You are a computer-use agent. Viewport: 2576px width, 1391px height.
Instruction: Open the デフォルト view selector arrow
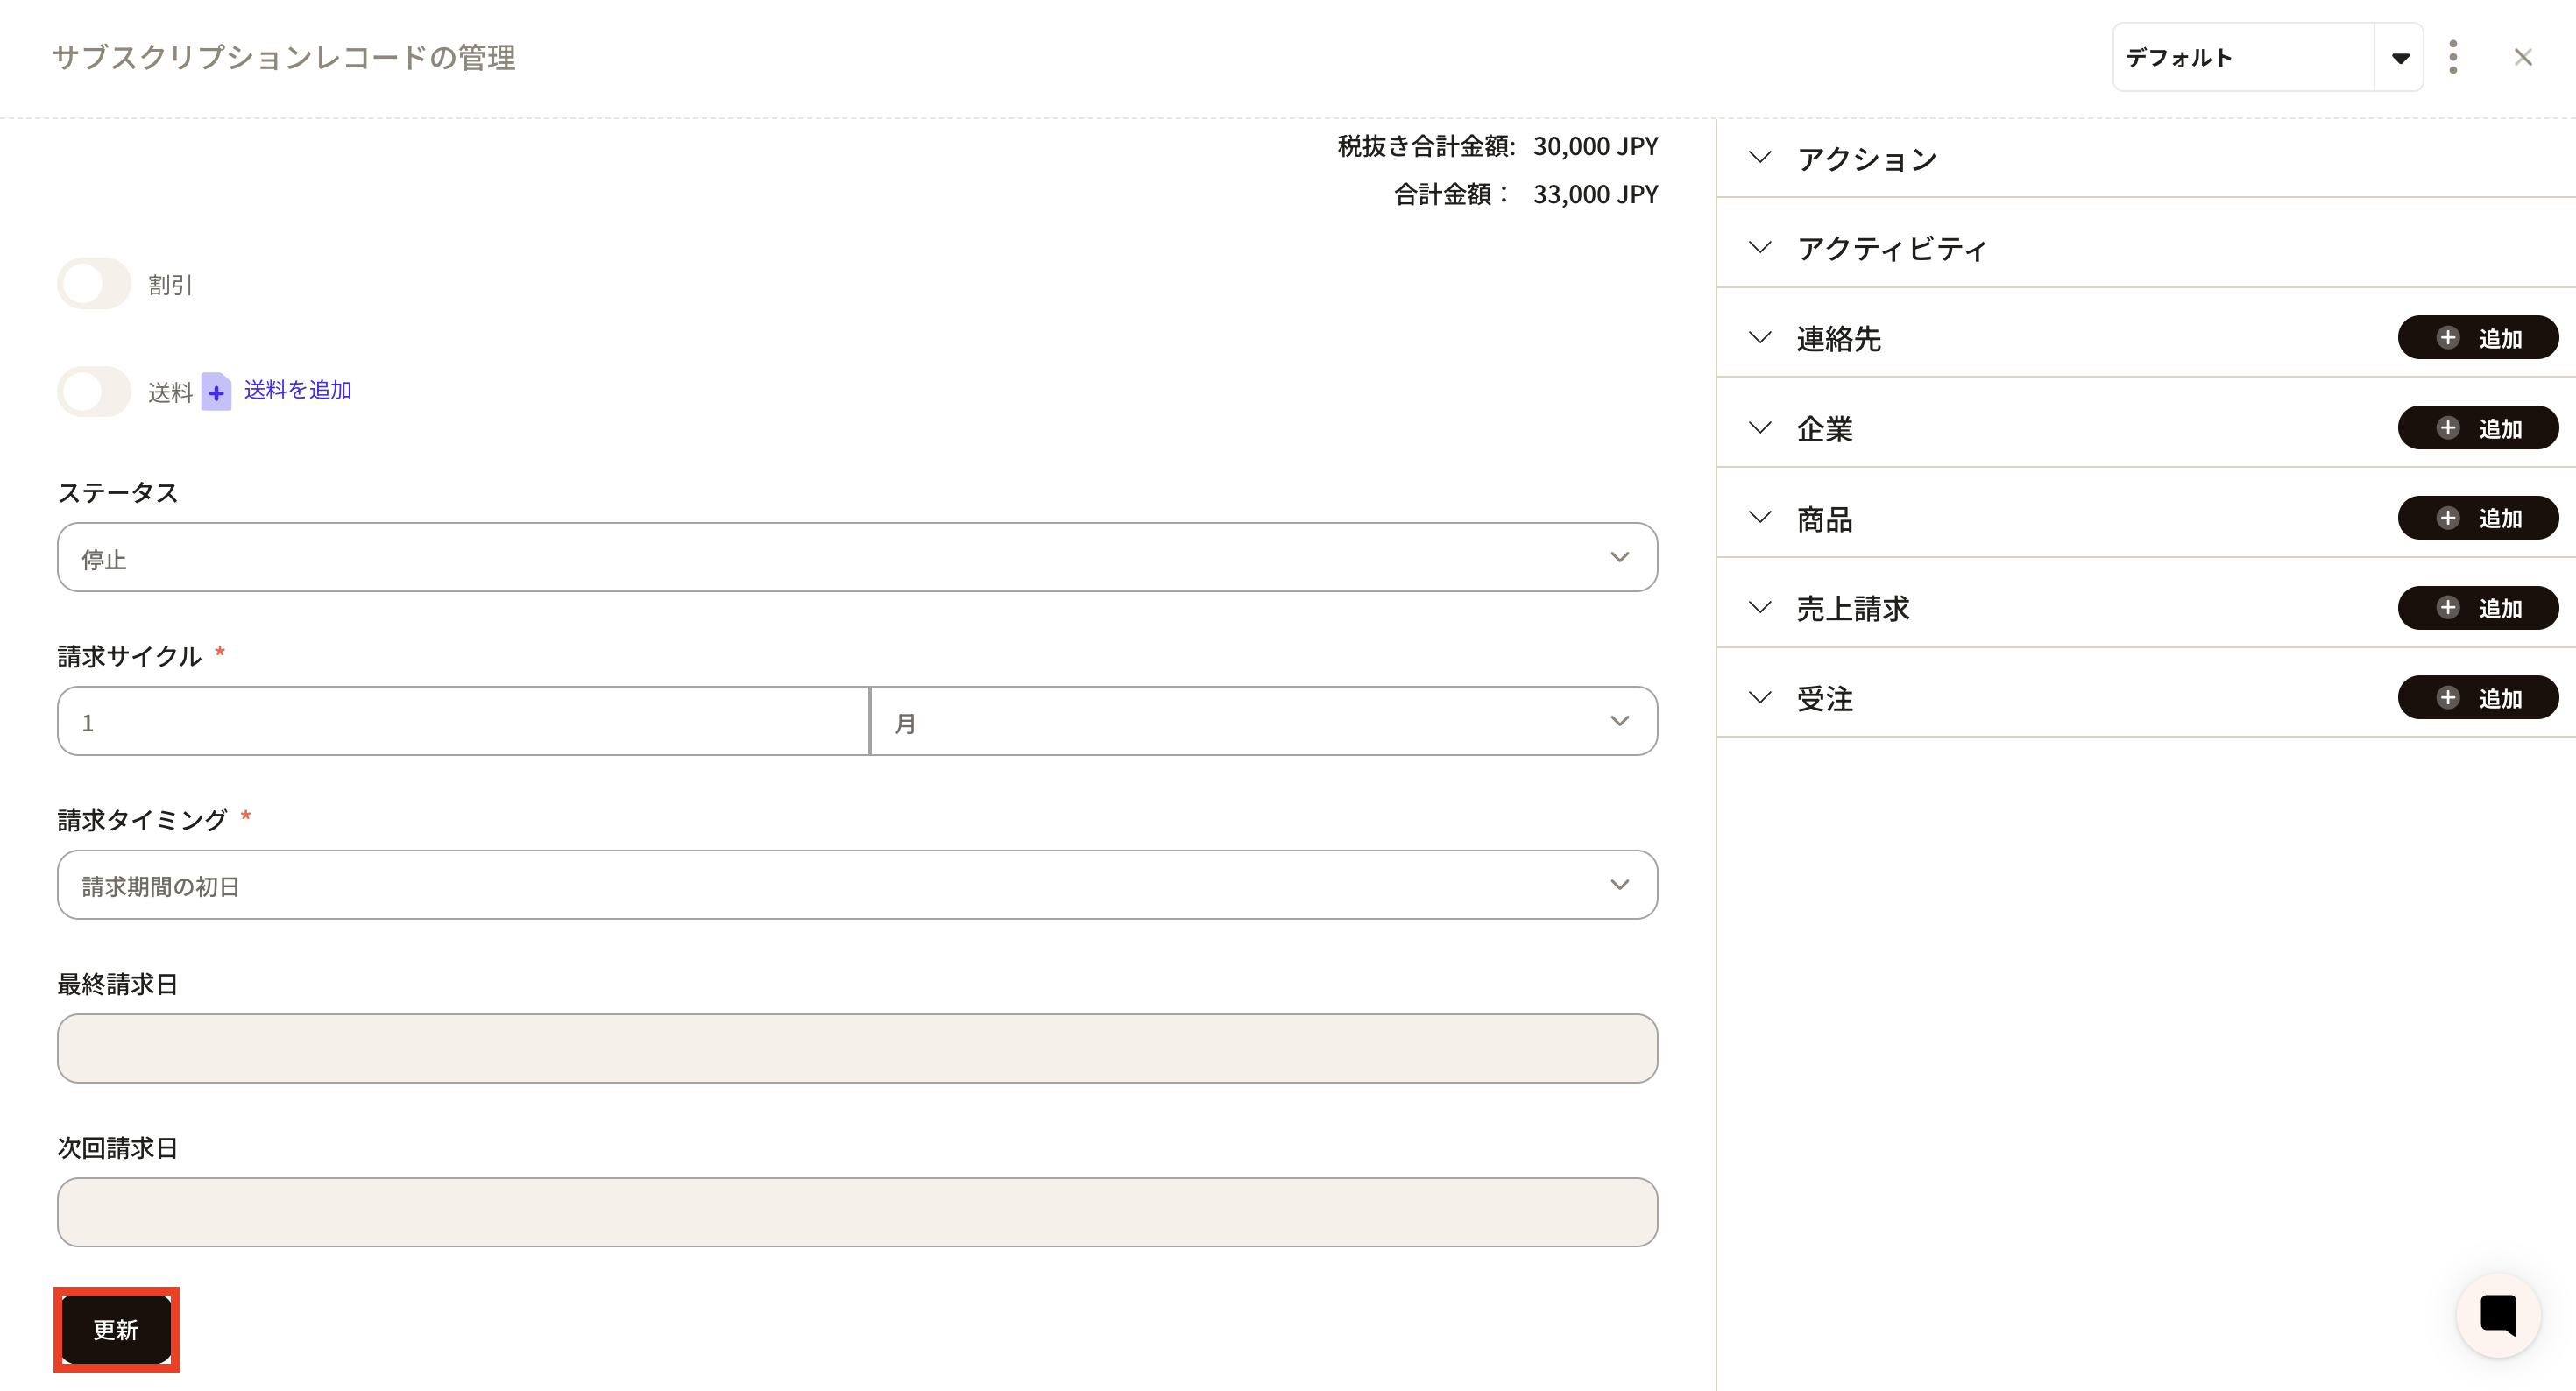coord(2399,58)
